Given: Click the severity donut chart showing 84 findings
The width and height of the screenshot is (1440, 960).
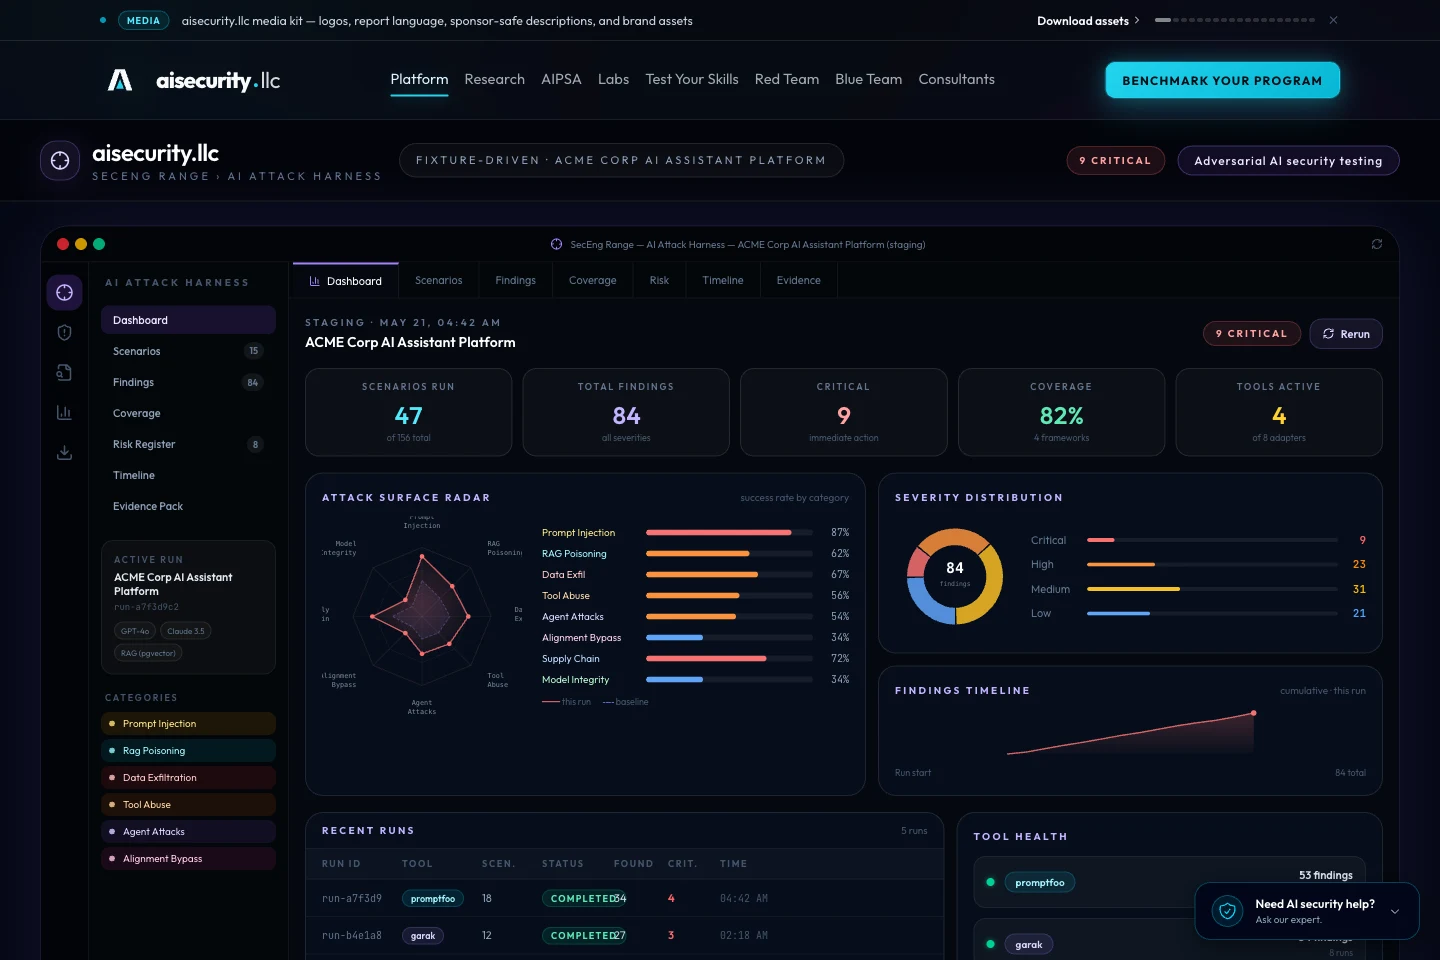Looking at the screenshot, I should pyautogui.click(x=955, y=576).
